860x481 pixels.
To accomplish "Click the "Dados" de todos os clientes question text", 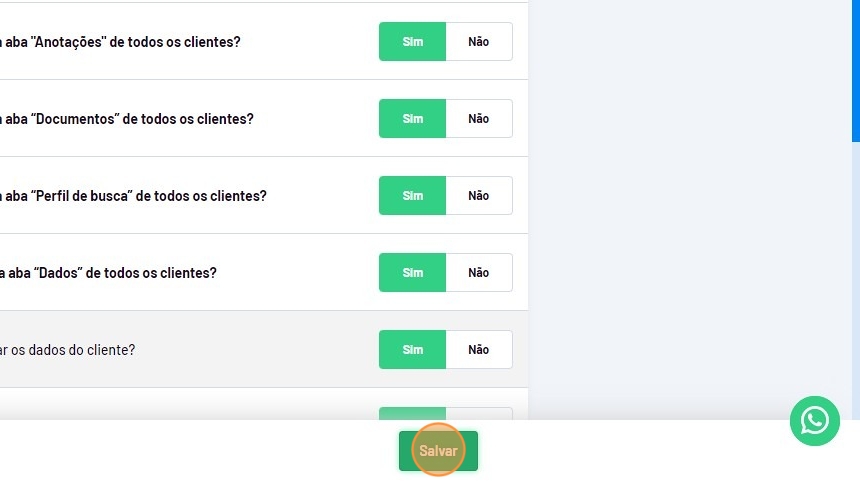I will point(110,273).
